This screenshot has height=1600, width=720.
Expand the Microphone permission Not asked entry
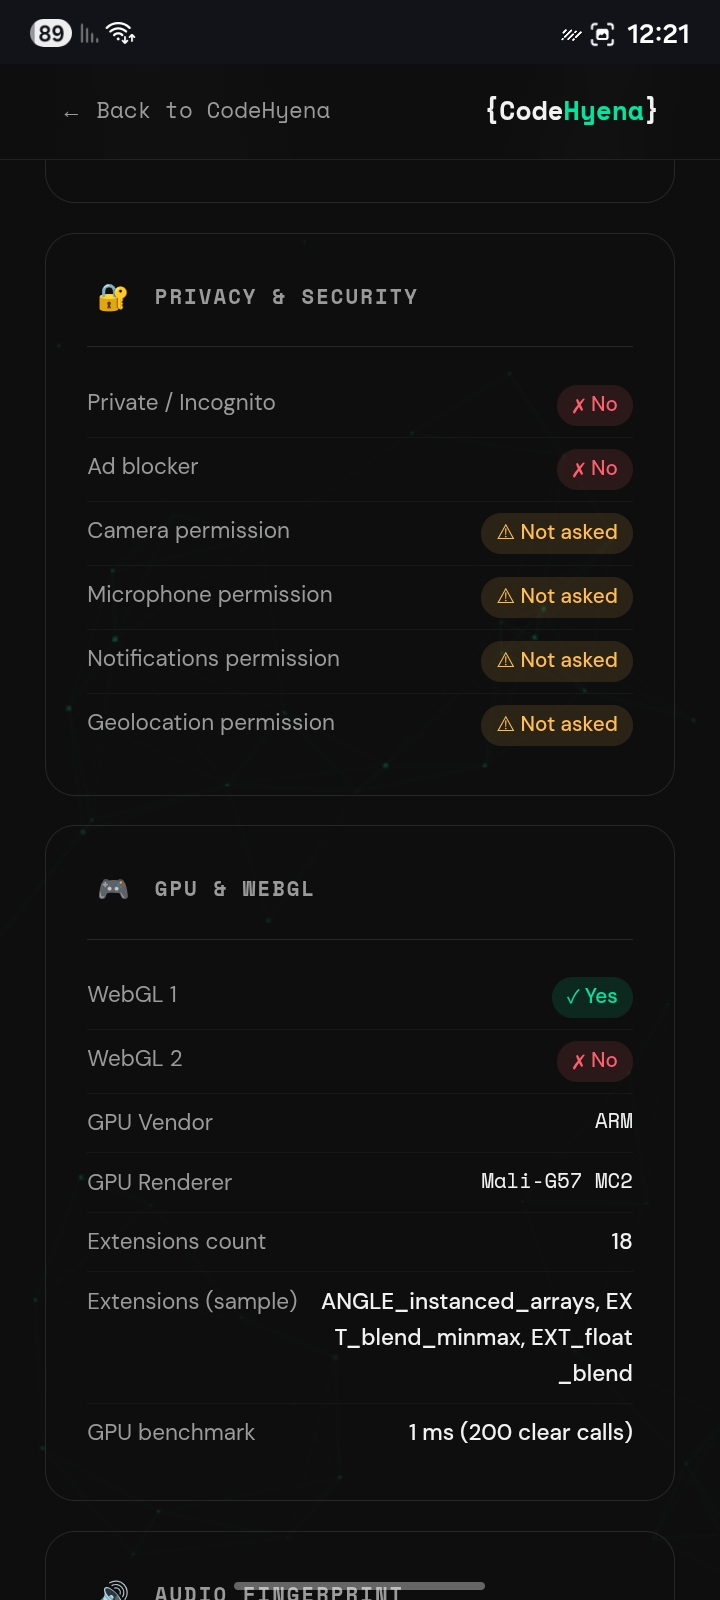[556, 596]
